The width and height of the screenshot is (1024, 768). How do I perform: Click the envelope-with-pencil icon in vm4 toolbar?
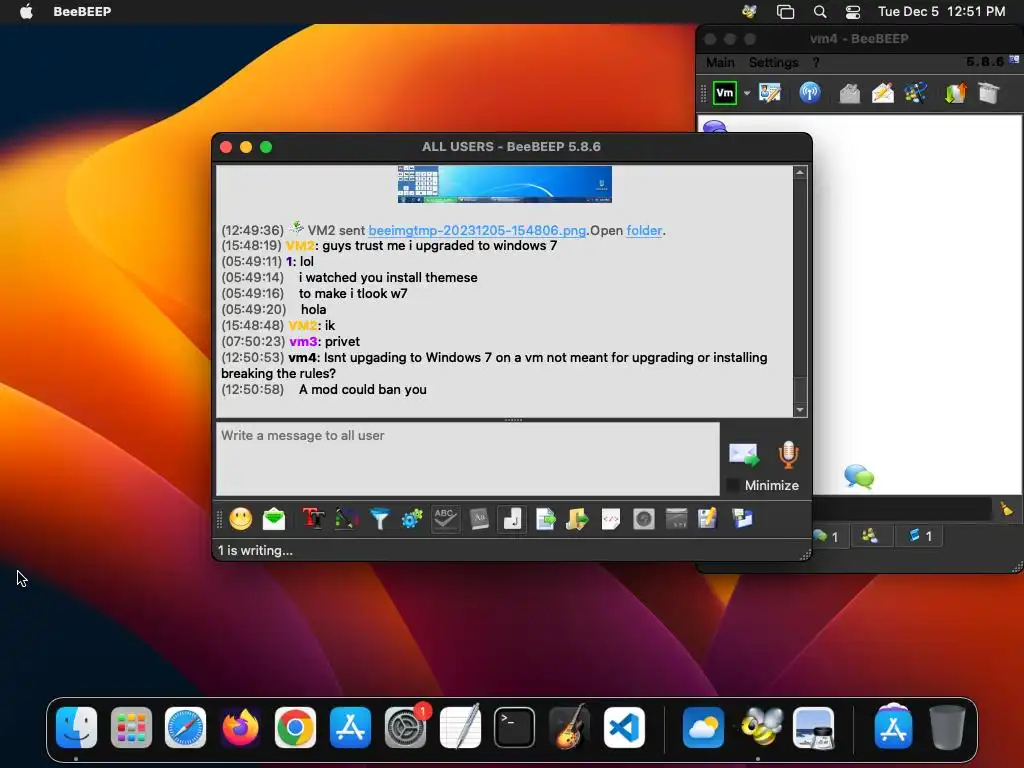[x=883, y=93]
